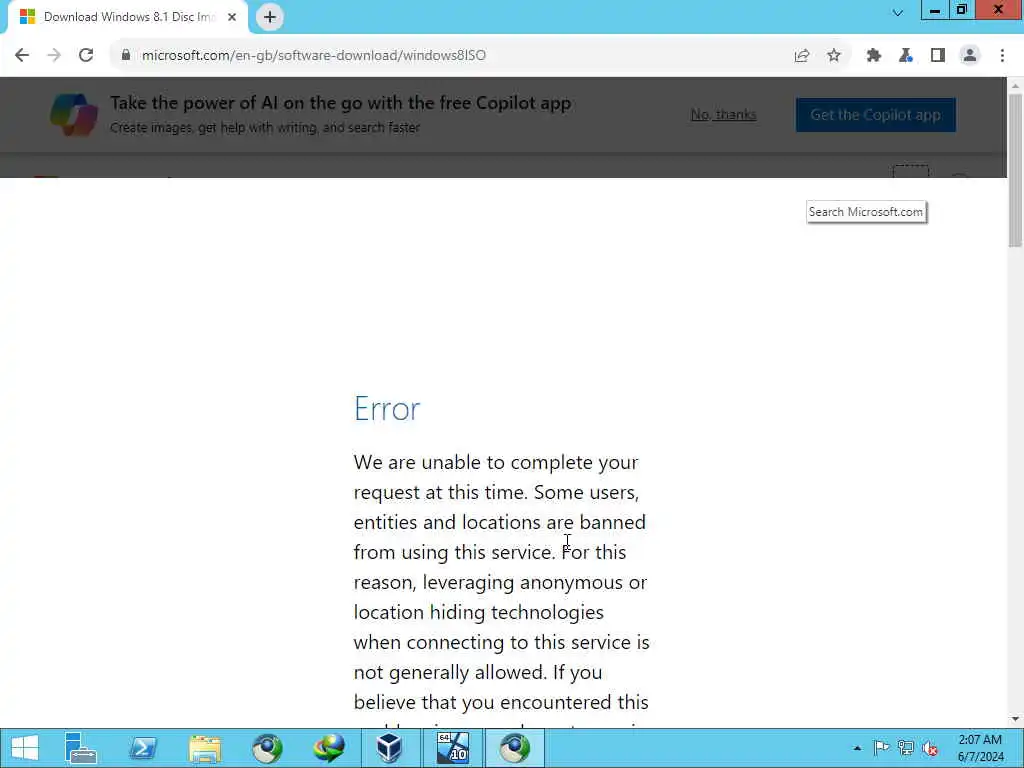Expand the tab search chevron
The height and width of the screenshot is (768, 1024).
click(898, 12)
